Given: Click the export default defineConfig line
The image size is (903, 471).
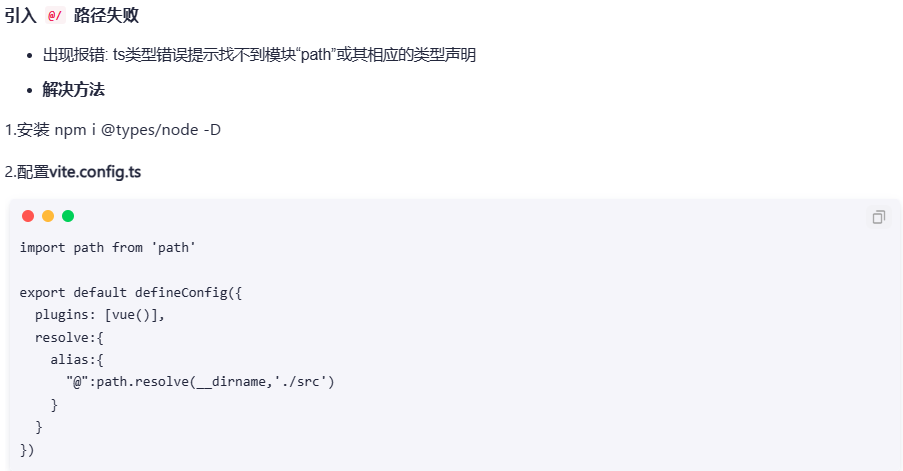Looking at the screenshot, I should 131,293.
